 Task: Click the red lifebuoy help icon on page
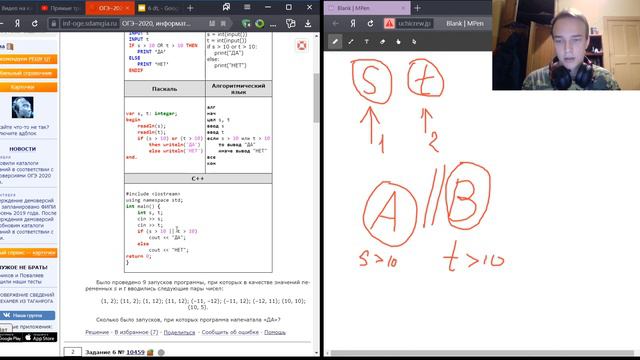[x=302, y=45]
